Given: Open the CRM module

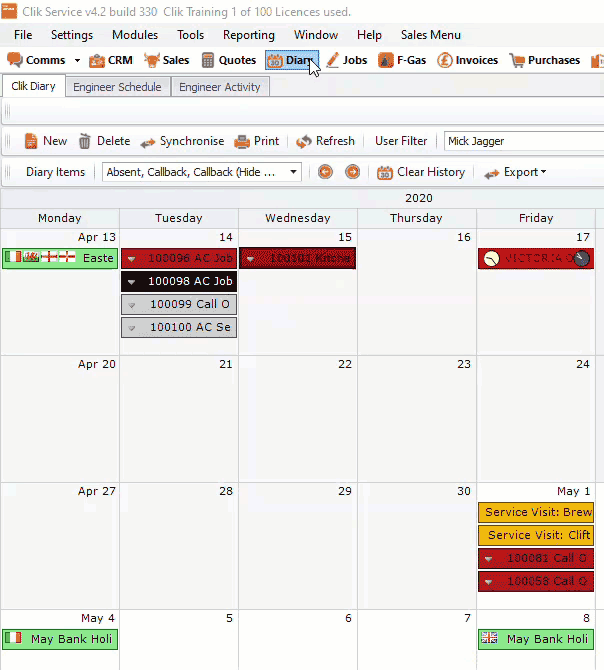Looking at the screenshot, I should (x=111, y=60).
